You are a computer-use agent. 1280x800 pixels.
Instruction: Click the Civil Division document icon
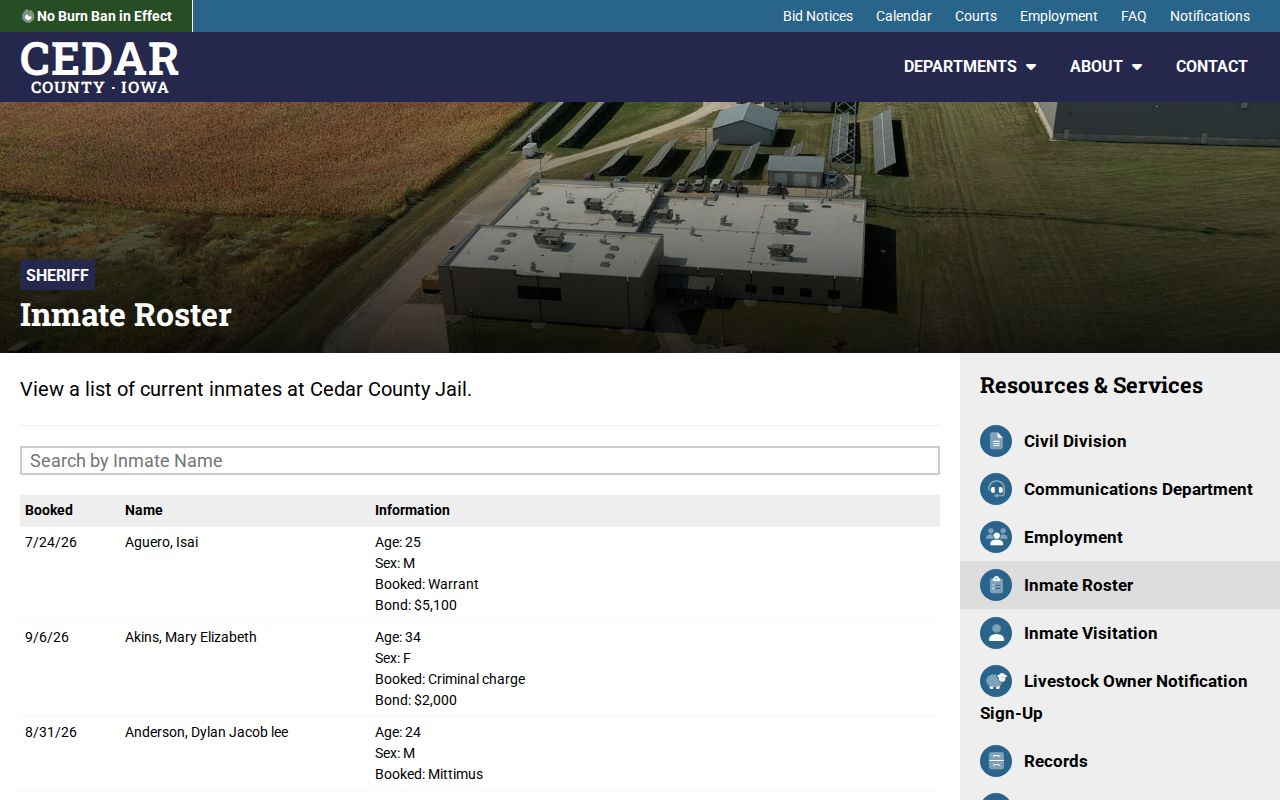[996, 441]
